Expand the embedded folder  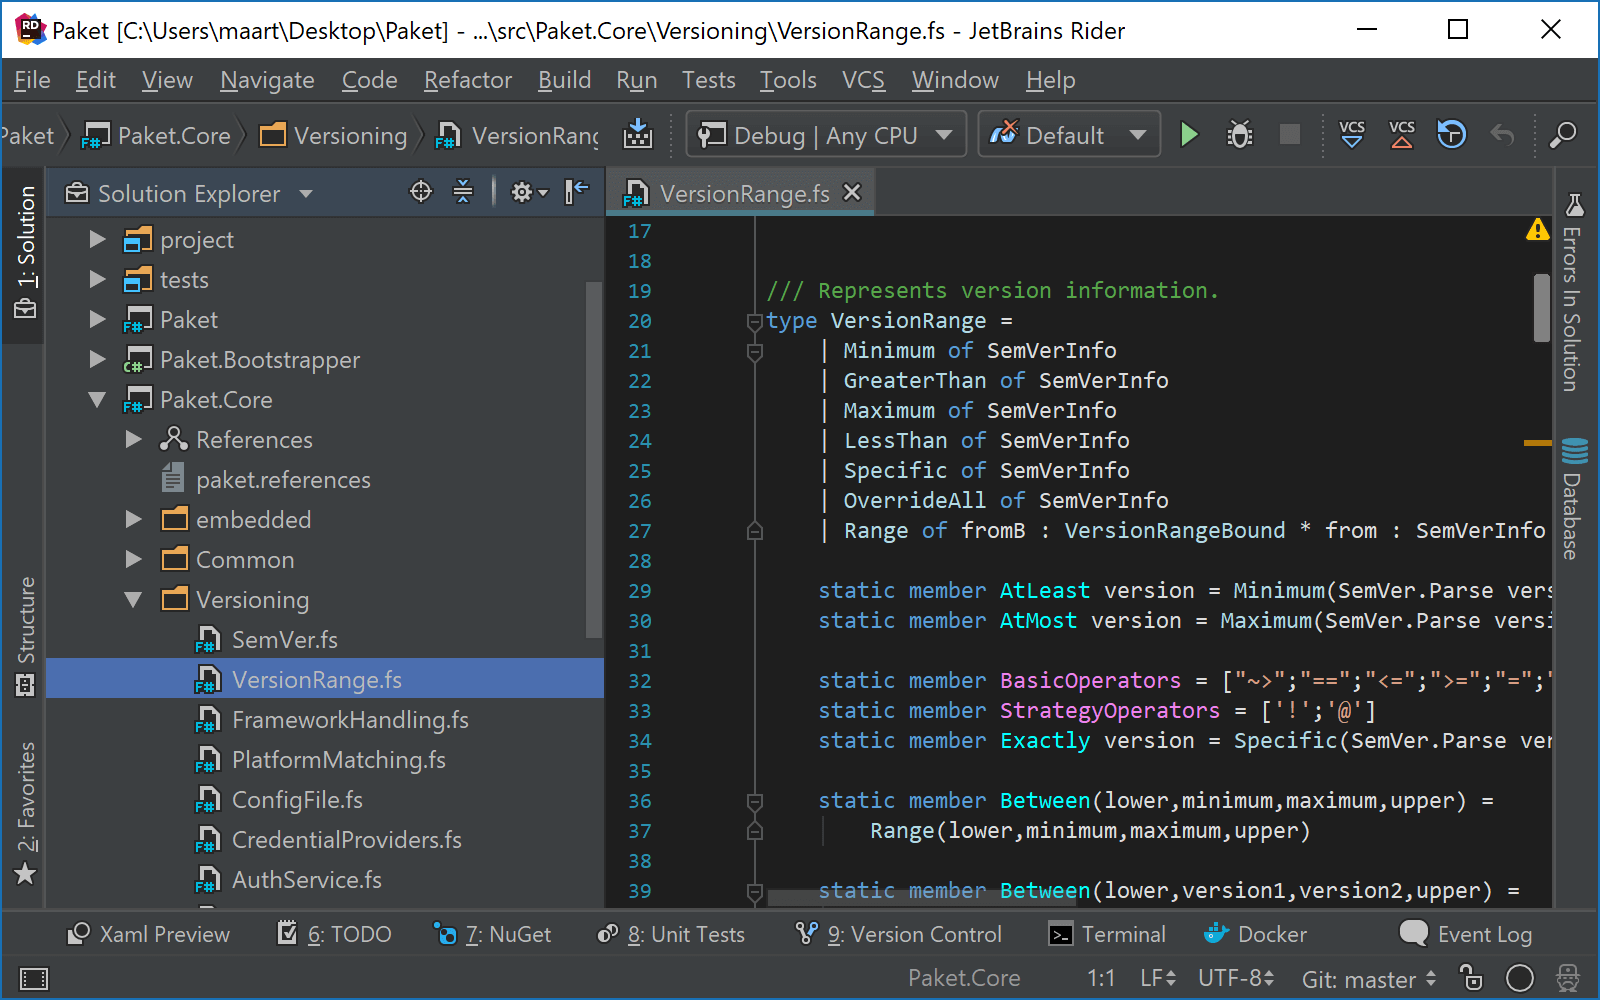(x=133, y=519)
